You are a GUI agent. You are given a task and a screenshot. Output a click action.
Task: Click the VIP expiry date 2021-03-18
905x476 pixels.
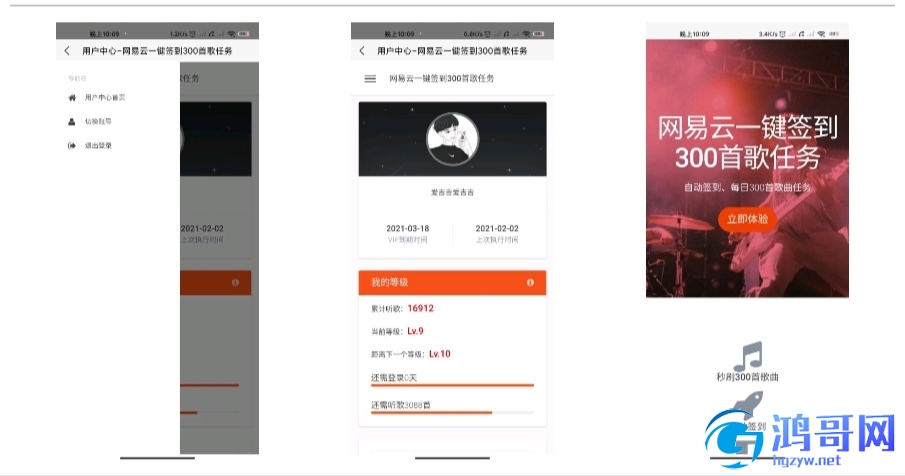tap(407, 228)
